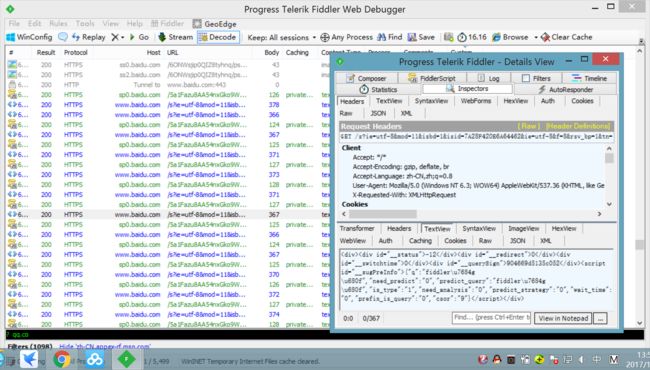Save sessions with Save icon
This screenshot has width=650, height=370.
[421, 37]
